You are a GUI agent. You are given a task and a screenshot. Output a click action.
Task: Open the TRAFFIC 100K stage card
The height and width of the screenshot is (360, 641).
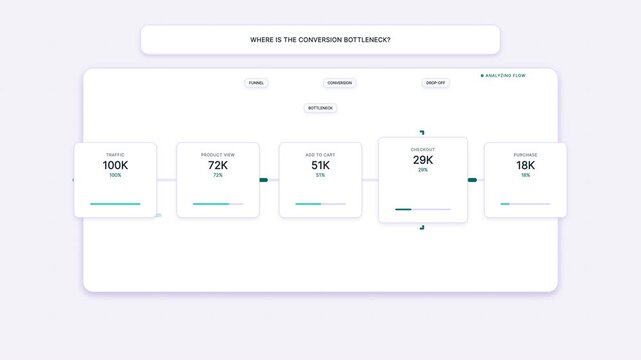tap(115, 180)
